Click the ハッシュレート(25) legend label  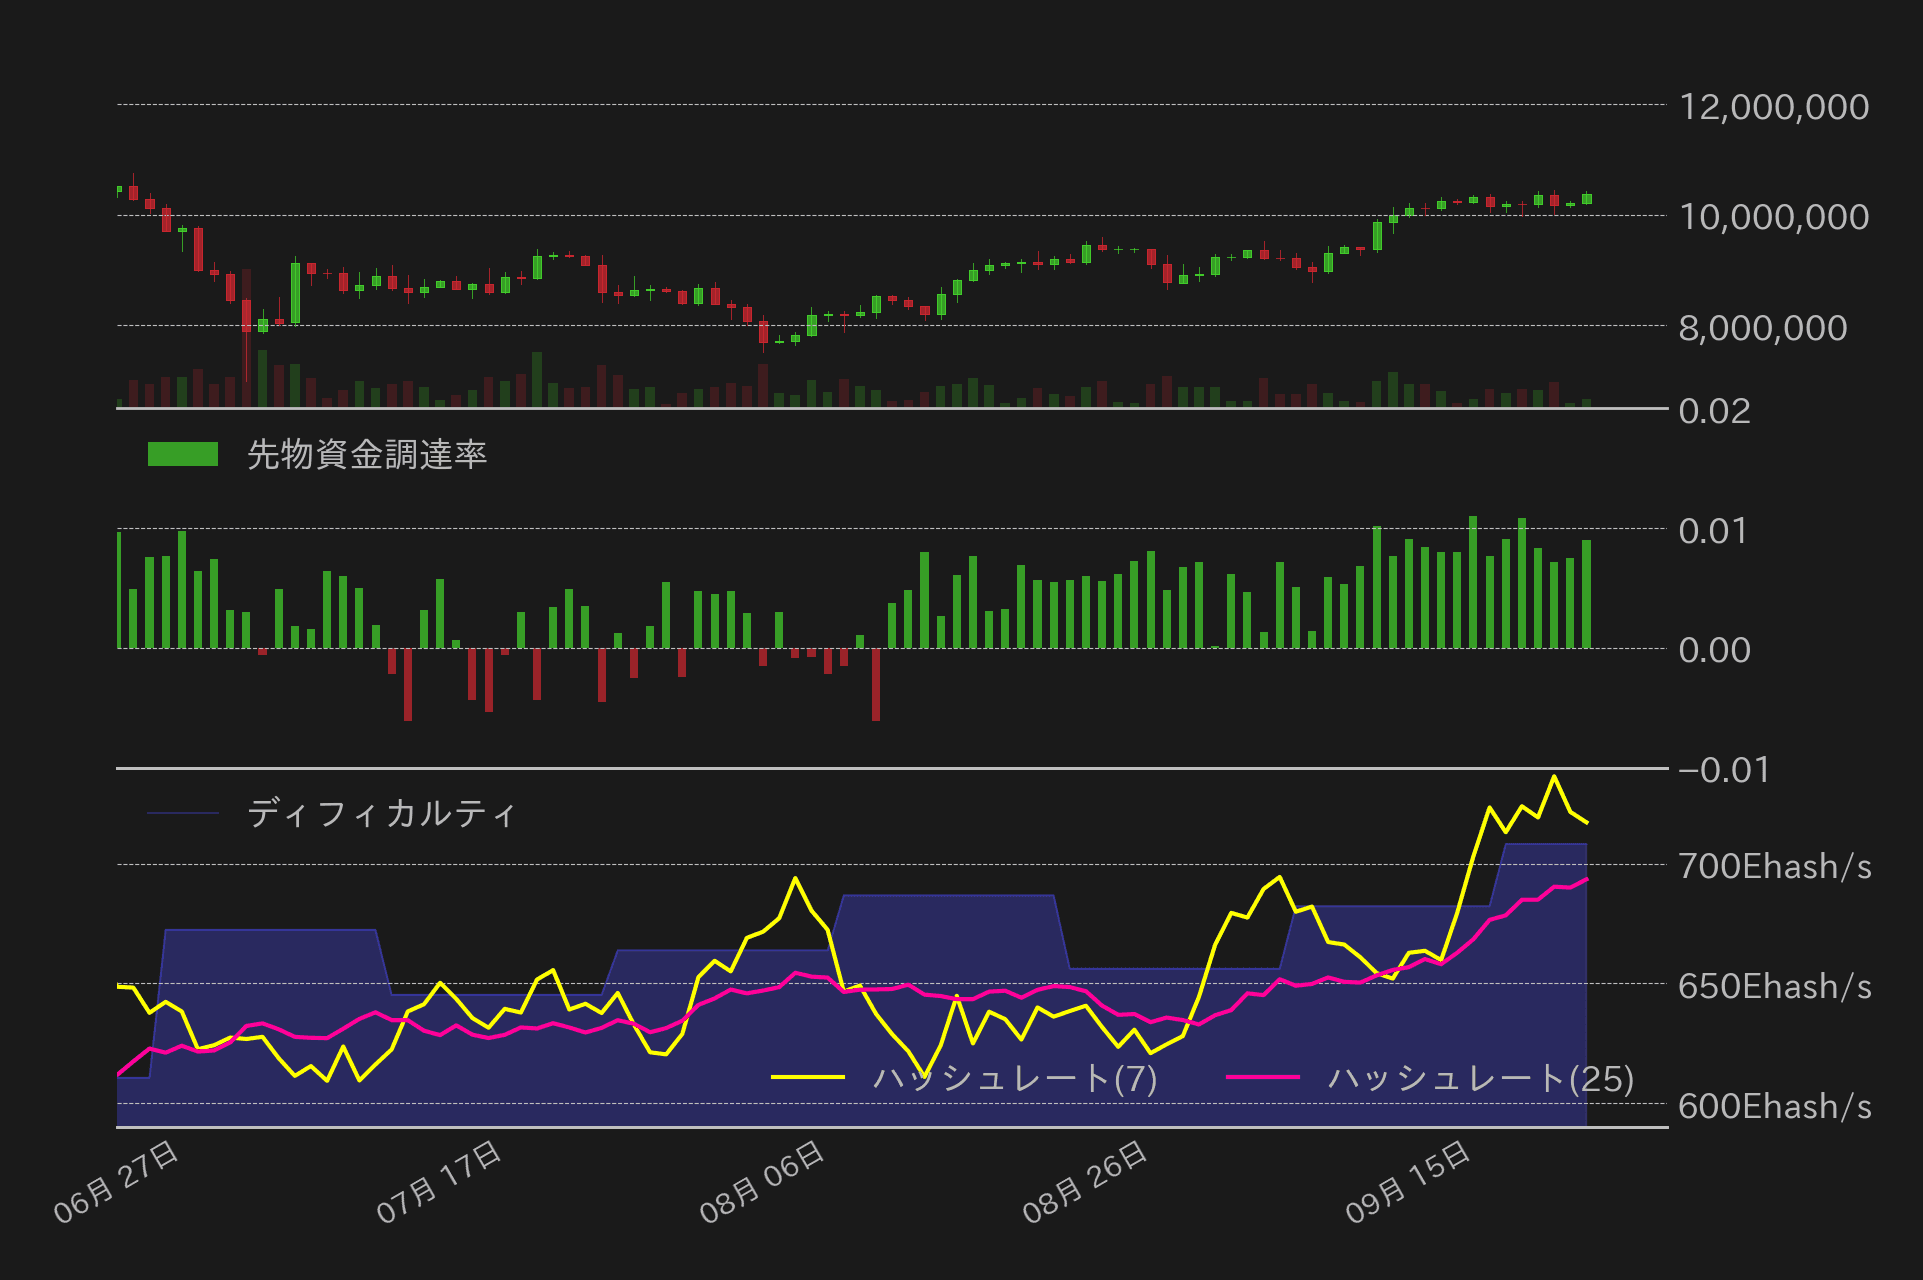[1480, 1077]
